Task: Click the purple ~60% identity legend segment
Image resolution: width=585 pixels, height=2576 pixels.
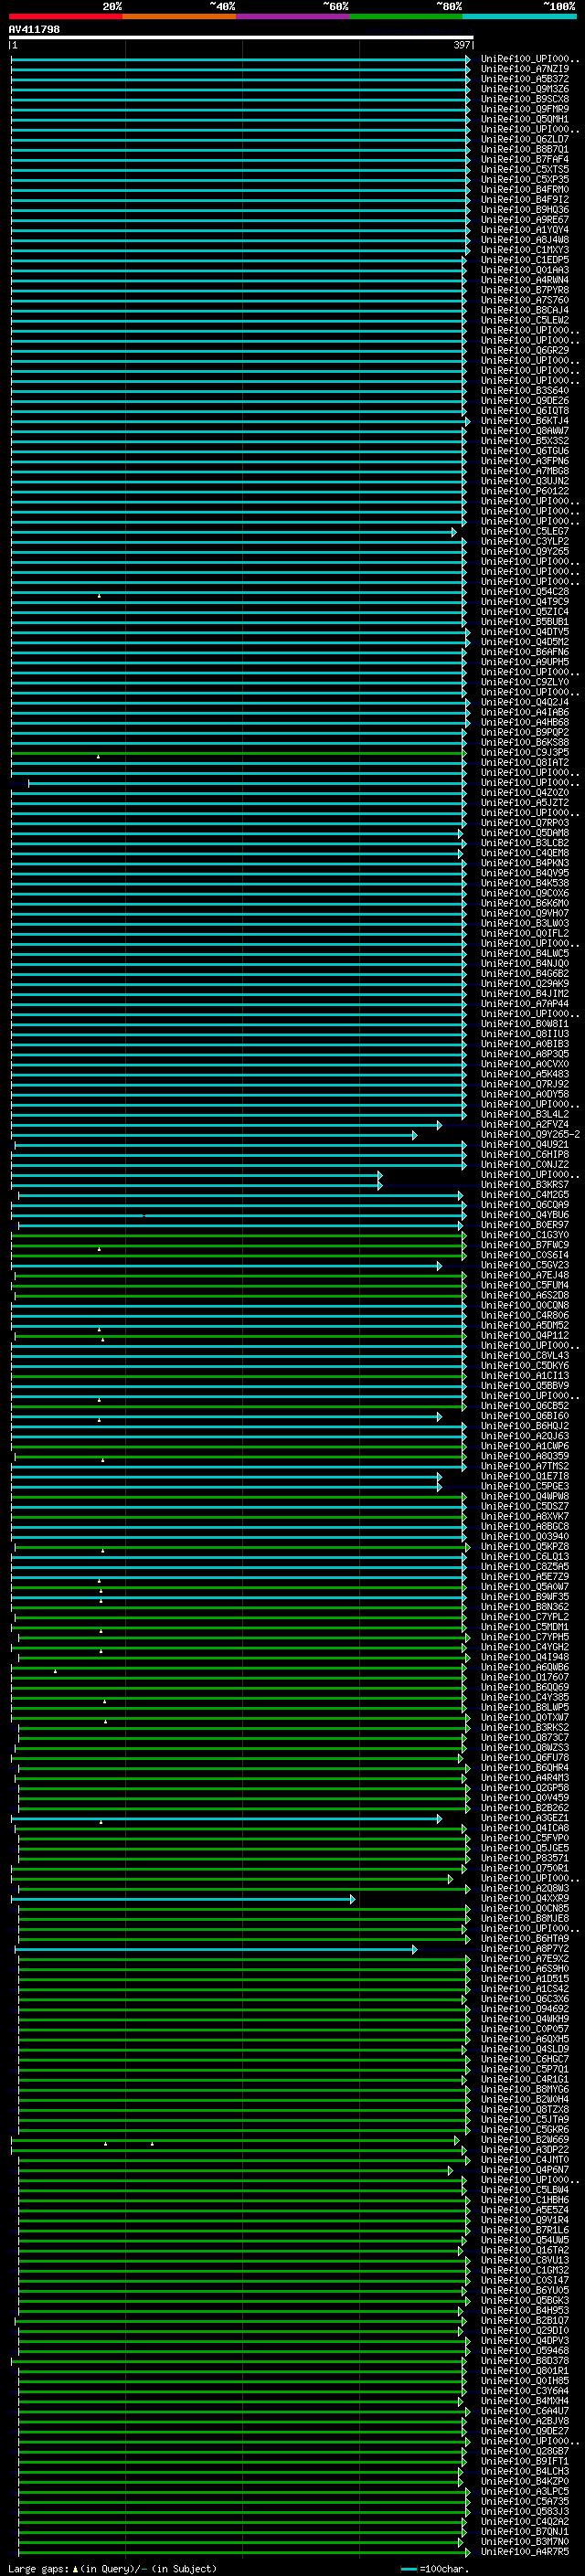Action: [x=293, y=16]
